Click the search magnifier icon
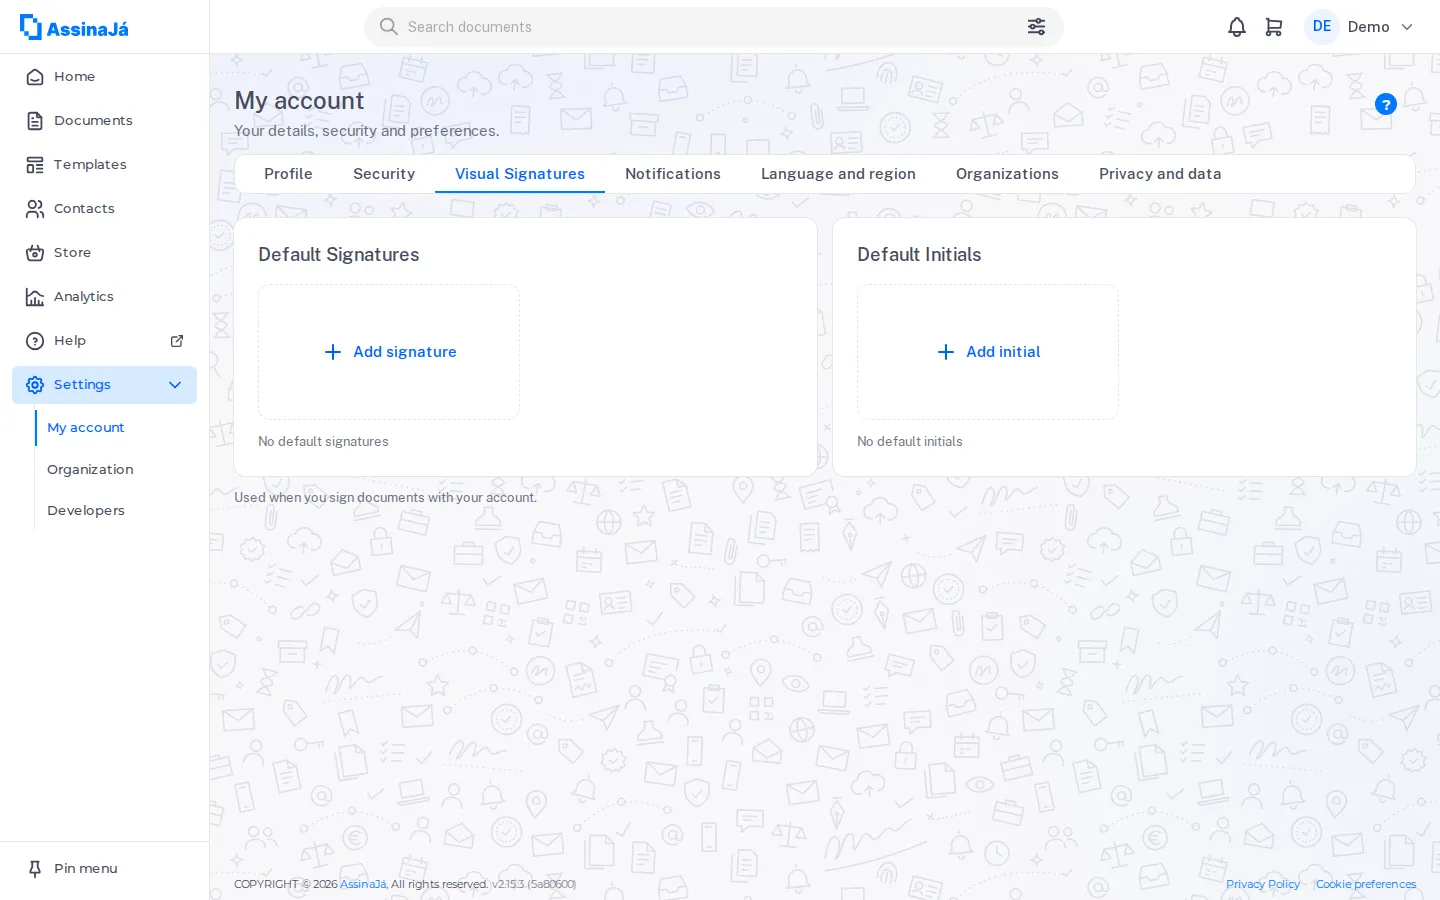This screenshot has width=1440, height=900. (389, 27)
